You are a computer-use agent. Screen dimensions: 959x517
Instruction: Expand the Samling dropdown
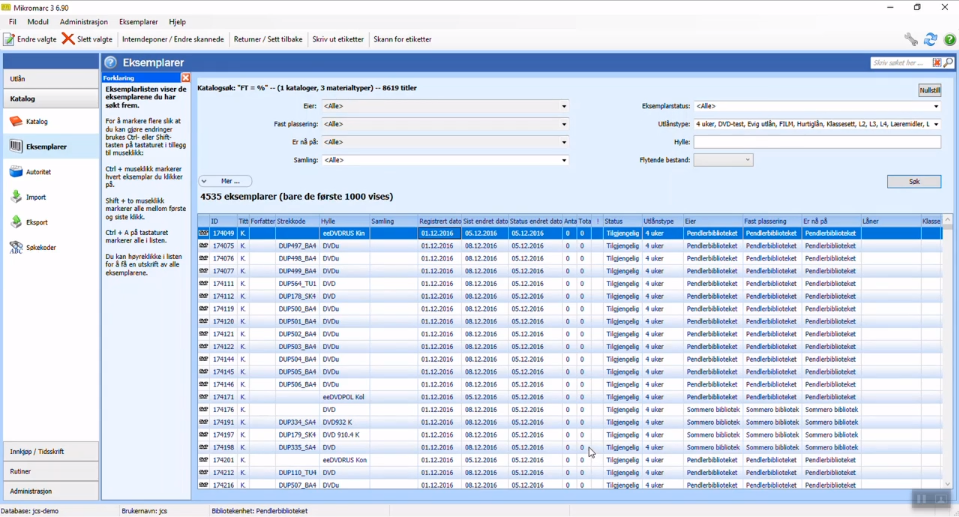point(564,160)
